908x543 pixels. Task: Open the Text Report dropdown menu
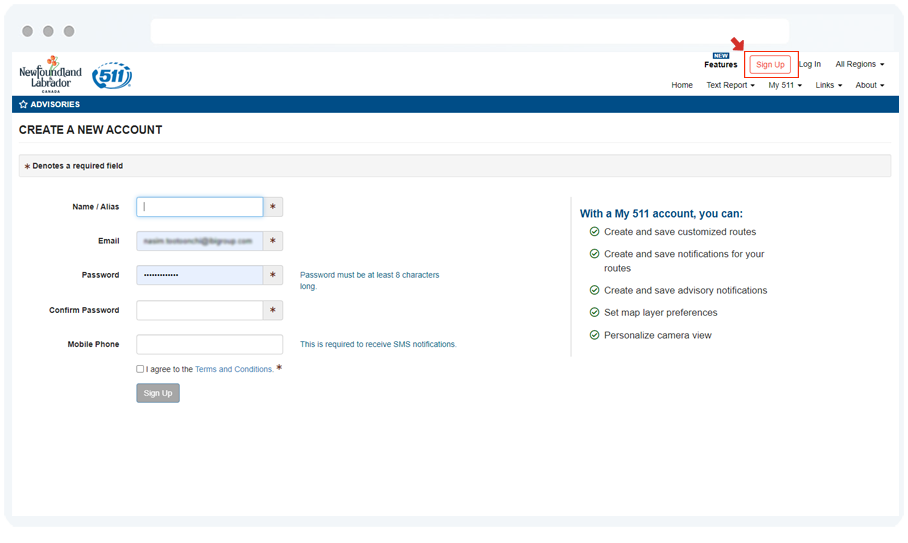[x=730, y=85]
